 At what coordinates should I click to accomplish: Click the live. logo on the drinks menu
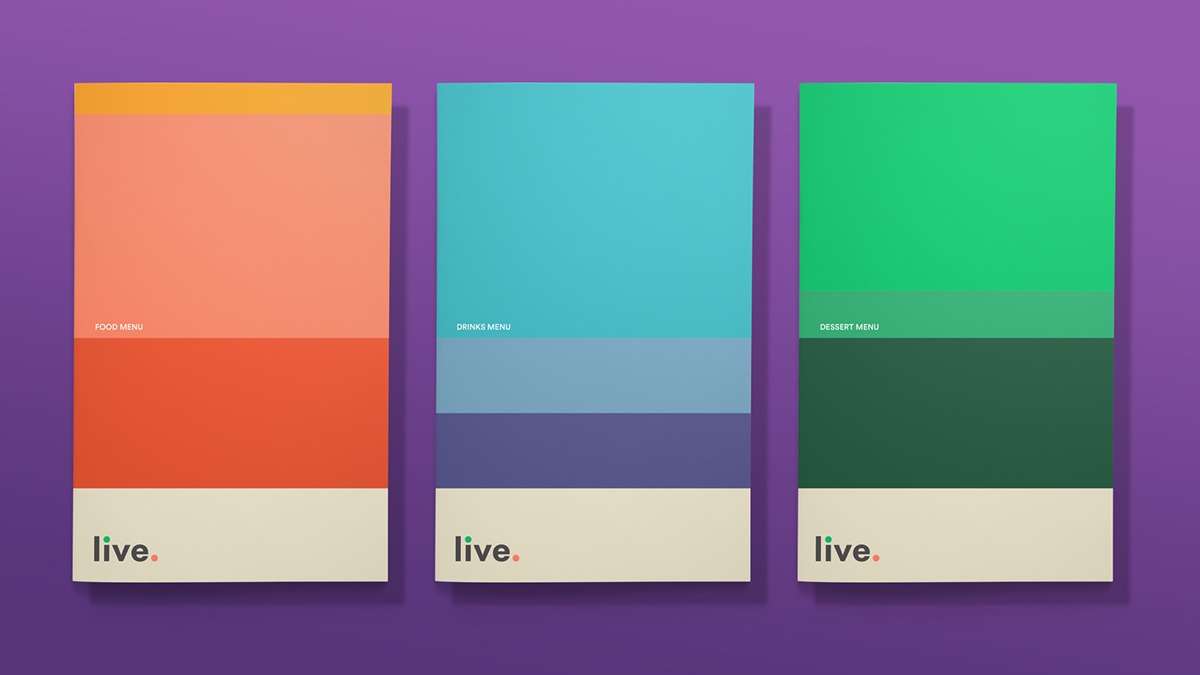click(x=486, y=549)
